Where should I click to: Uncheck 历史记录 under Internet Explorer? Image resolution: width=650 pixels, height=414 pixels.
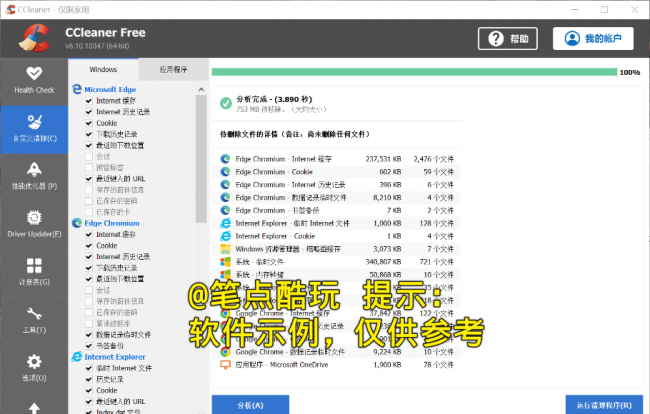[x=89, y=379]
